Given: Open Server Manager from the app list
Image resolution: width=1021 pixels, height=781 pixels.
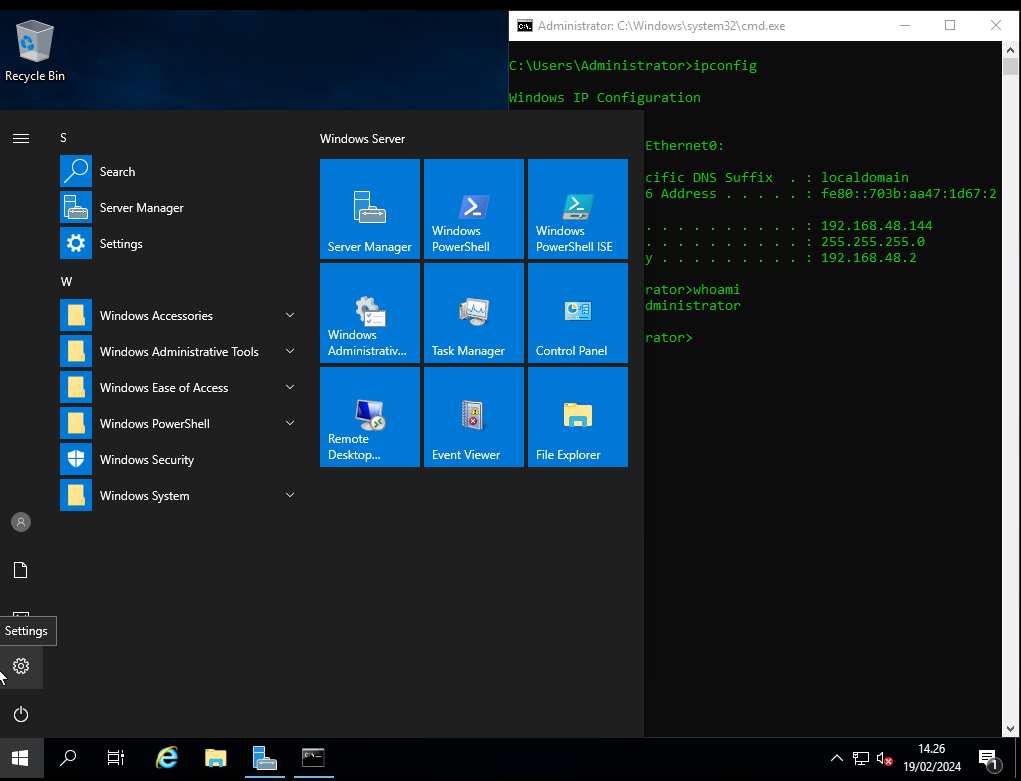Looking at the screenshot, I should 179,208.
